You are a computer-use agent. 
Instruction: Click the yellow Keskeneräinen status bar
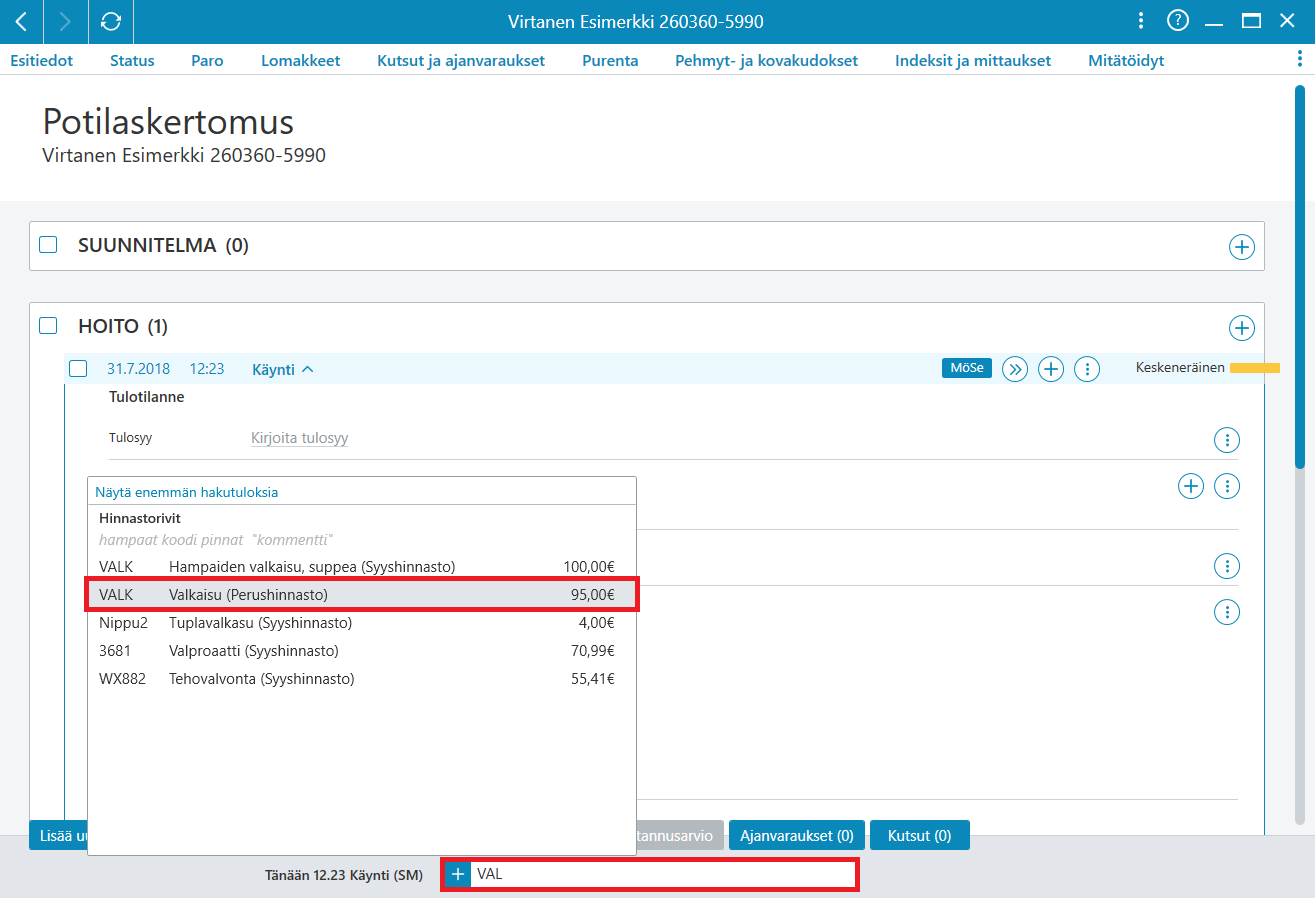click(1255, 368)
